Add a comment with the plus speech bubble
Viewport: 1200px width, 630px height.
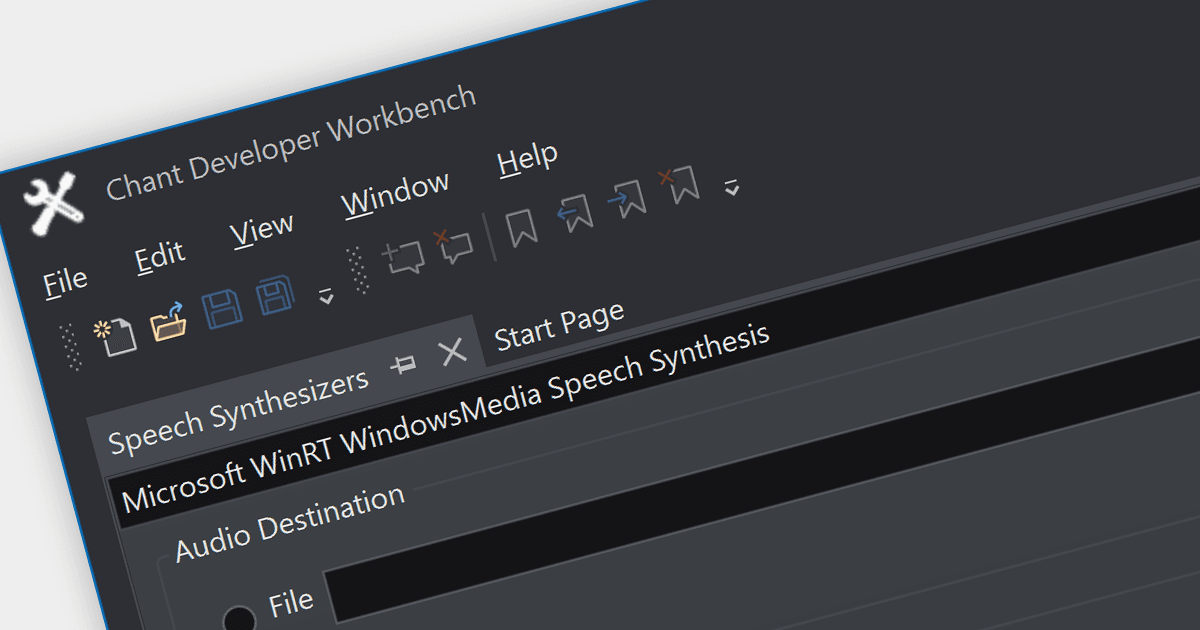pyautogui.click(x=403, y=258)
